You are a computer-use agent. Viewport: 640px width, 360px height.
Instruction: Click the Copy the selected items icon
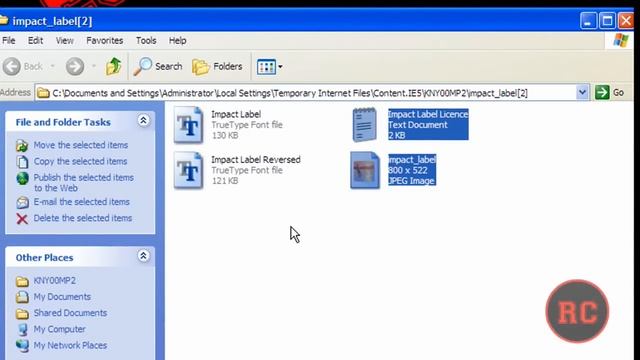click(x=22, y=162)
